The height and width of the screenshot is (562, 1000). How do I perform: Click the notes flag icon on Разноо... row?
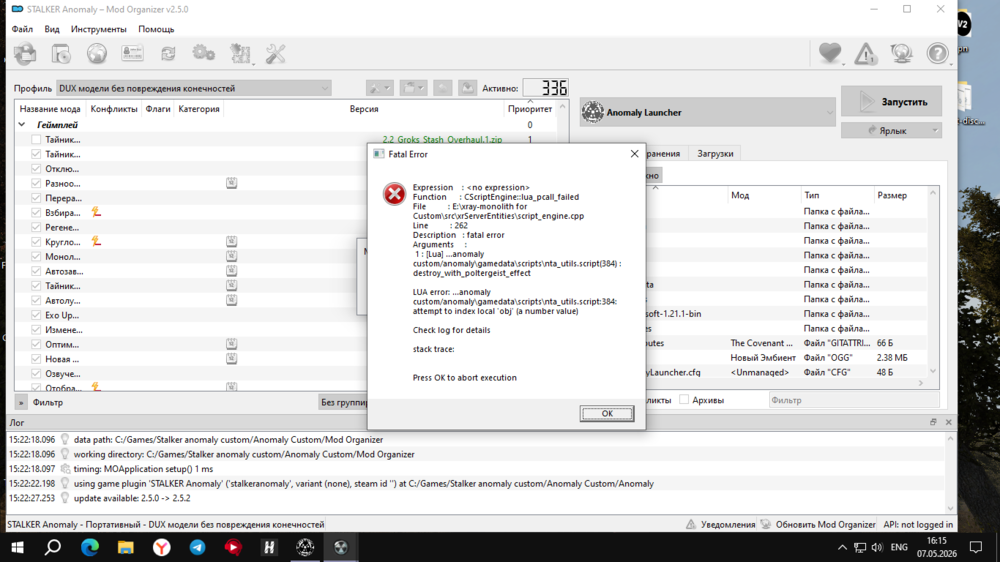coord(232,183)
